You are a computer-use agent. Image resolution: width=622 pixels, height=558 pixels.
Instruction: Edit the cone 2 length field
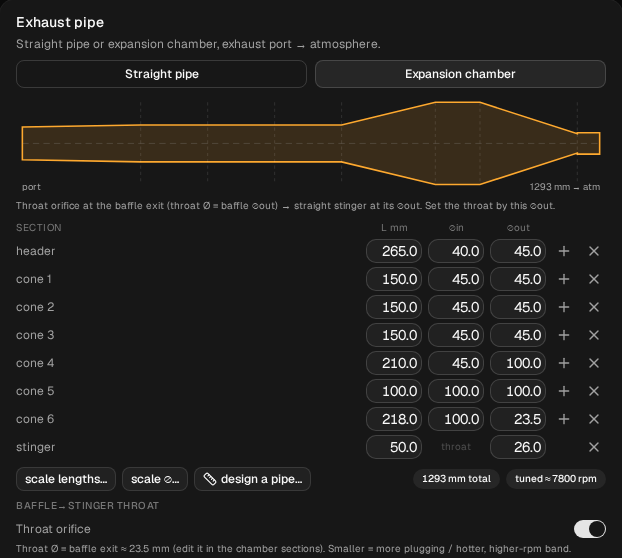[x=394, y=307]
